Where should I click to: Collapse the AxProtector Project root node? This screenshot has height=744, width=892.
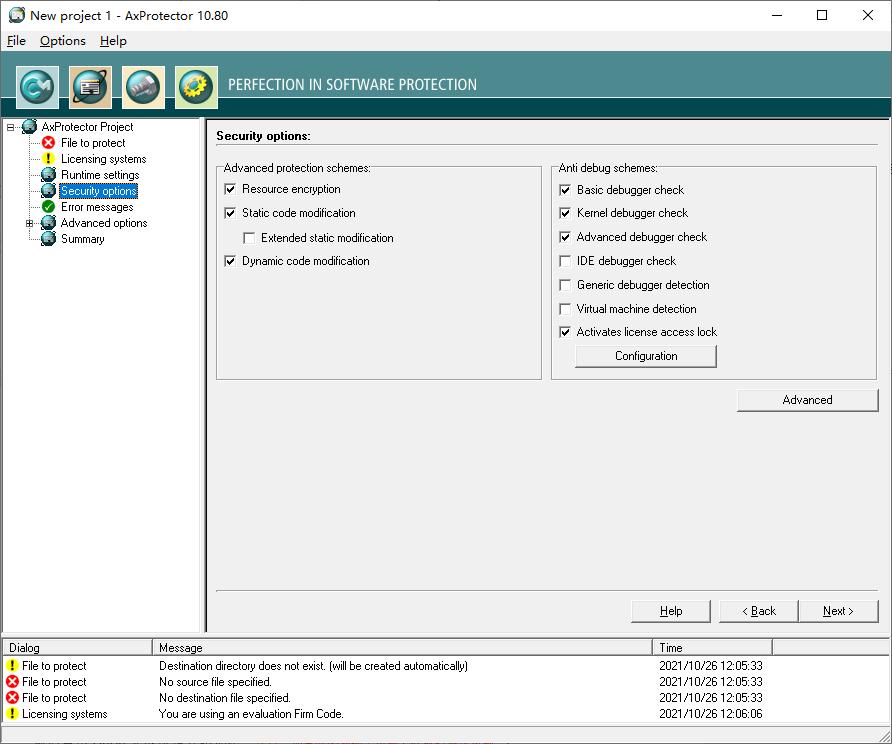11,127
